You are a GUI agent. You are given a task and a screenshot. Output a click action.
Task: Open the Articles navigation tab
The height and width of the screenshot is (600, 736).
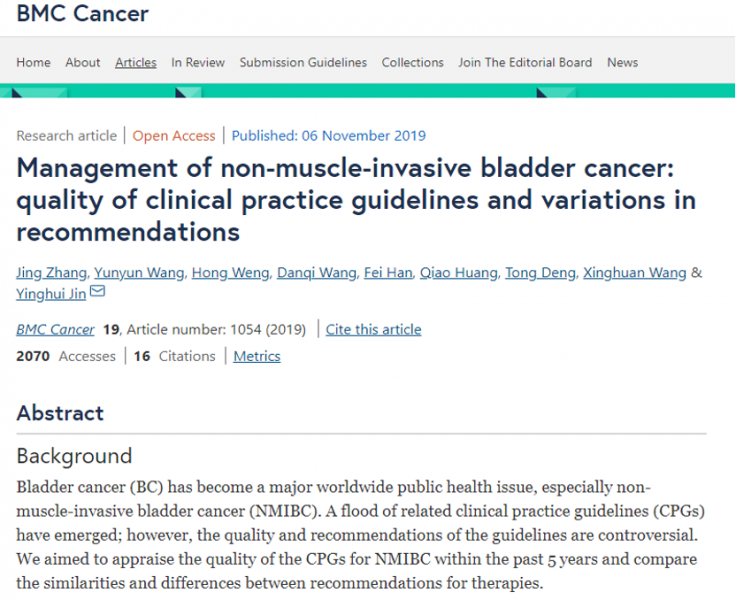click(x=136, y=62)
